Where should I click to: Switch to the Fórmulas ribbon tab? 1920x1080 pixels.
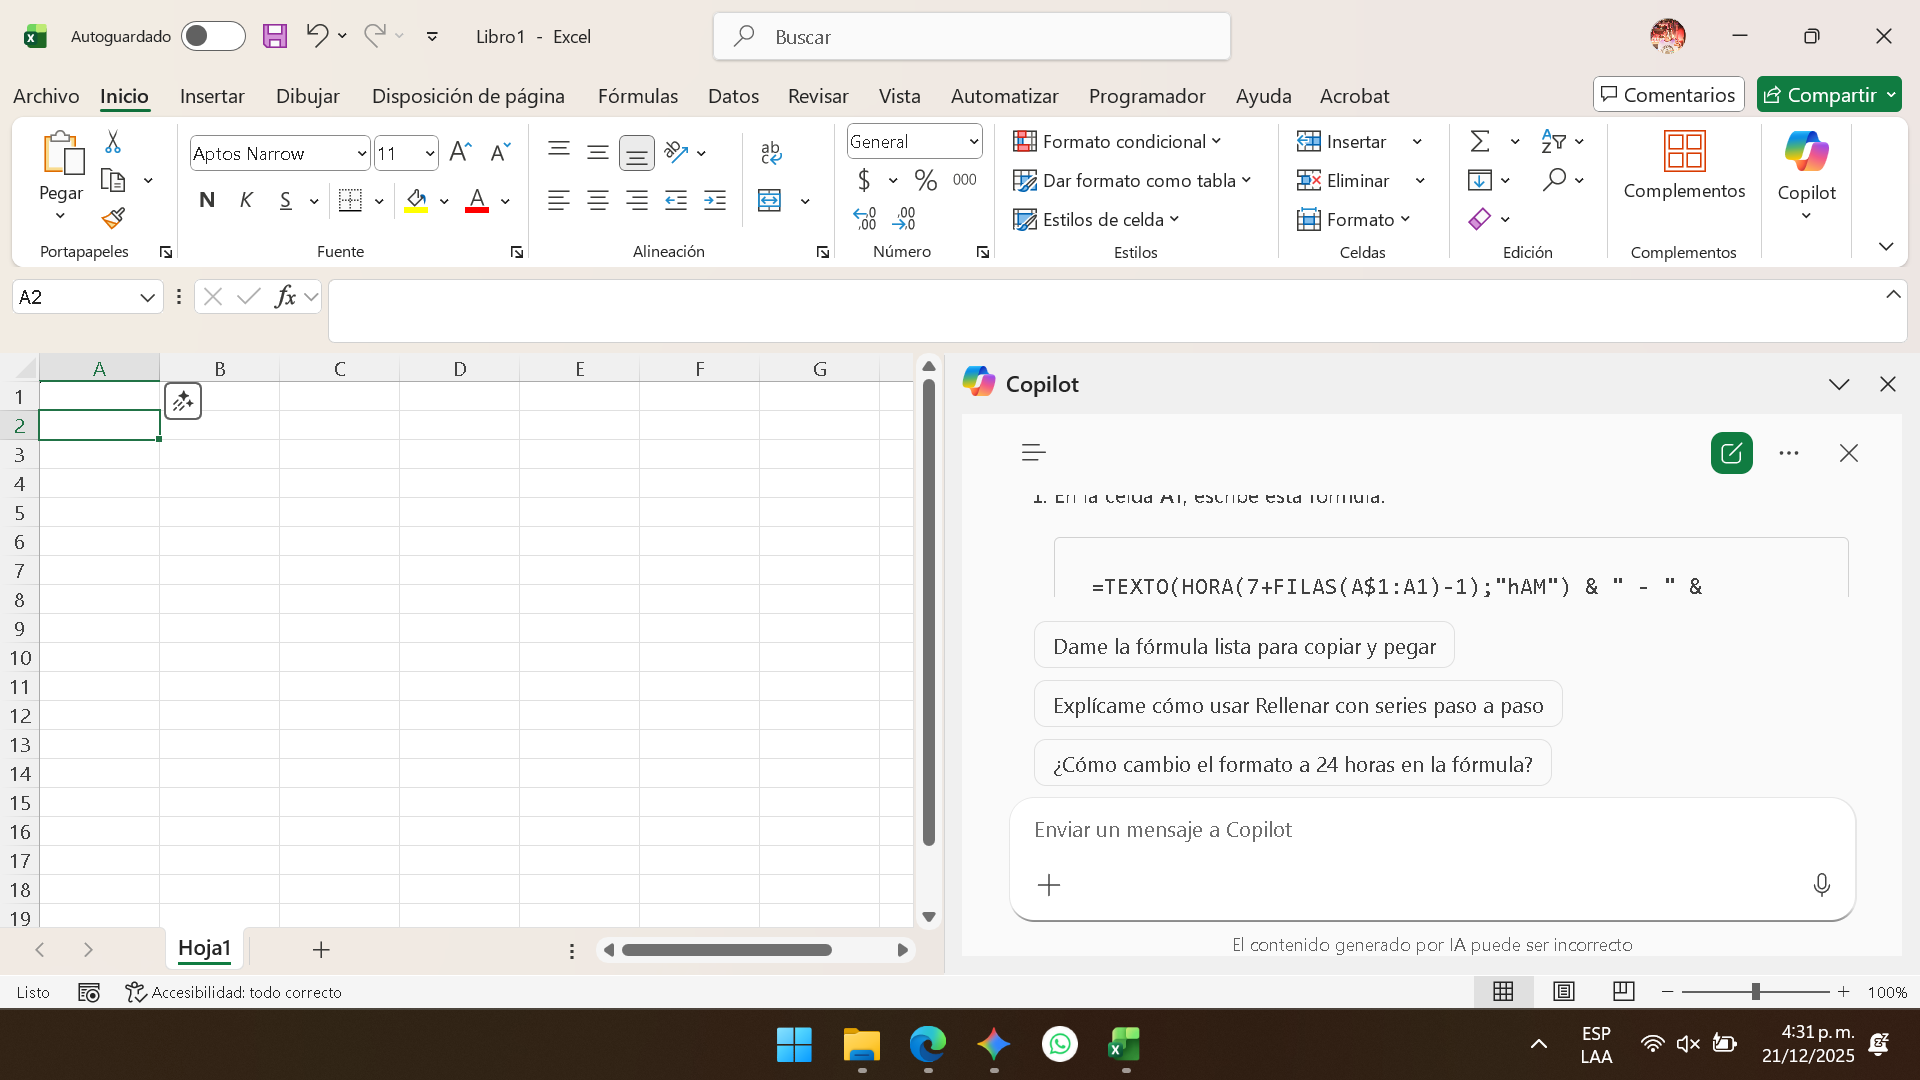tap(638, 95)
